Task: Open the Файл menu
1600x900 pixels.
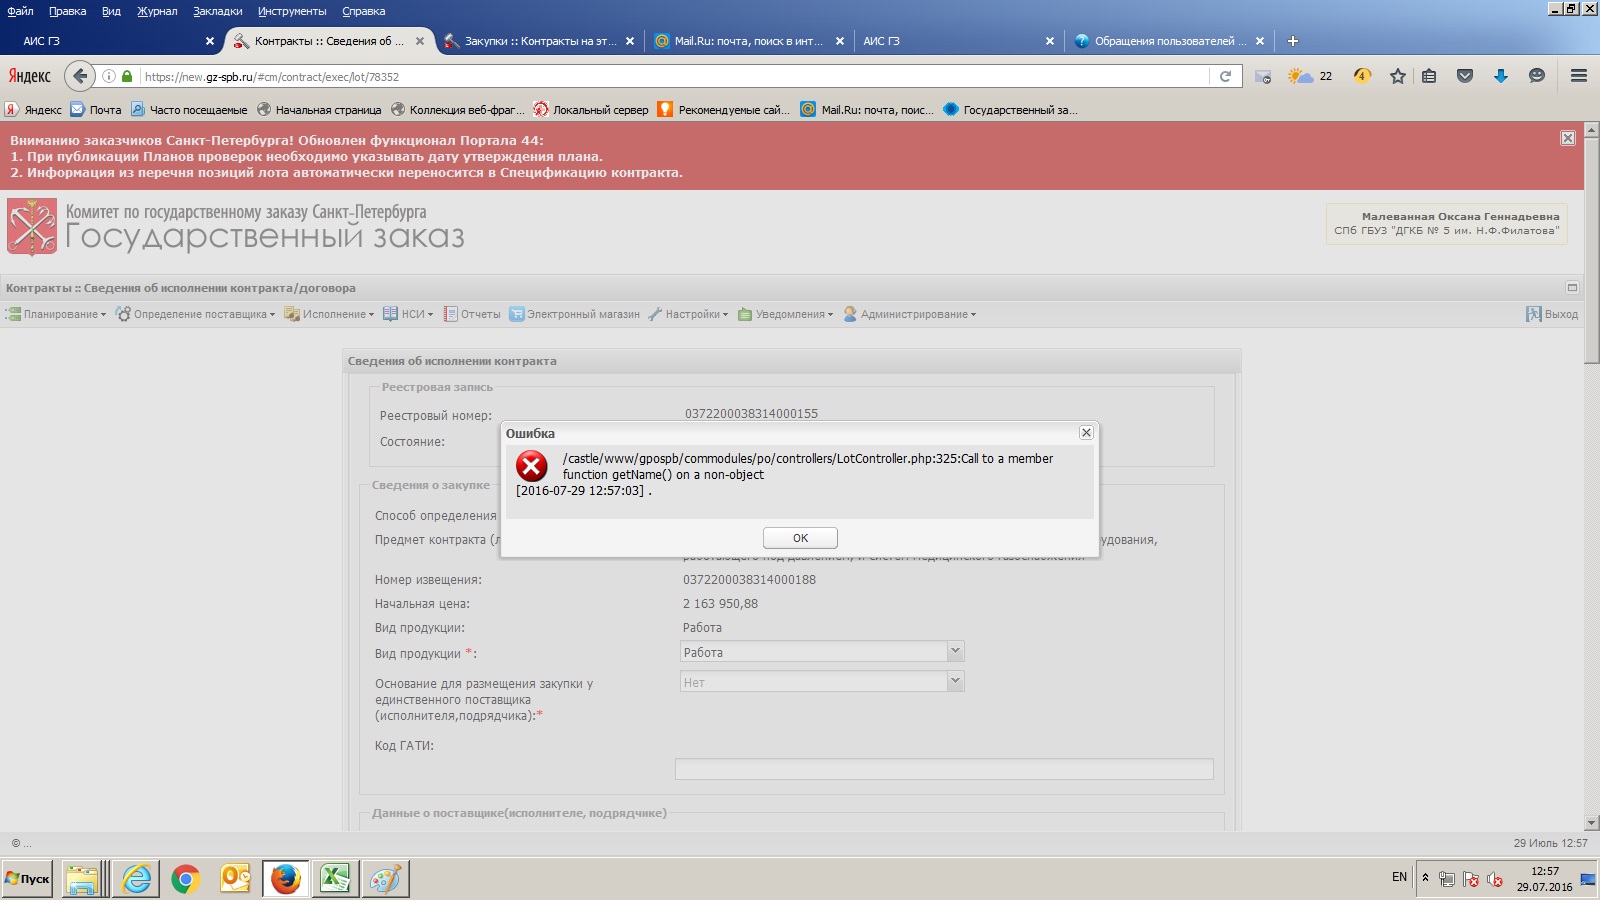Action: tap(20, 11)
